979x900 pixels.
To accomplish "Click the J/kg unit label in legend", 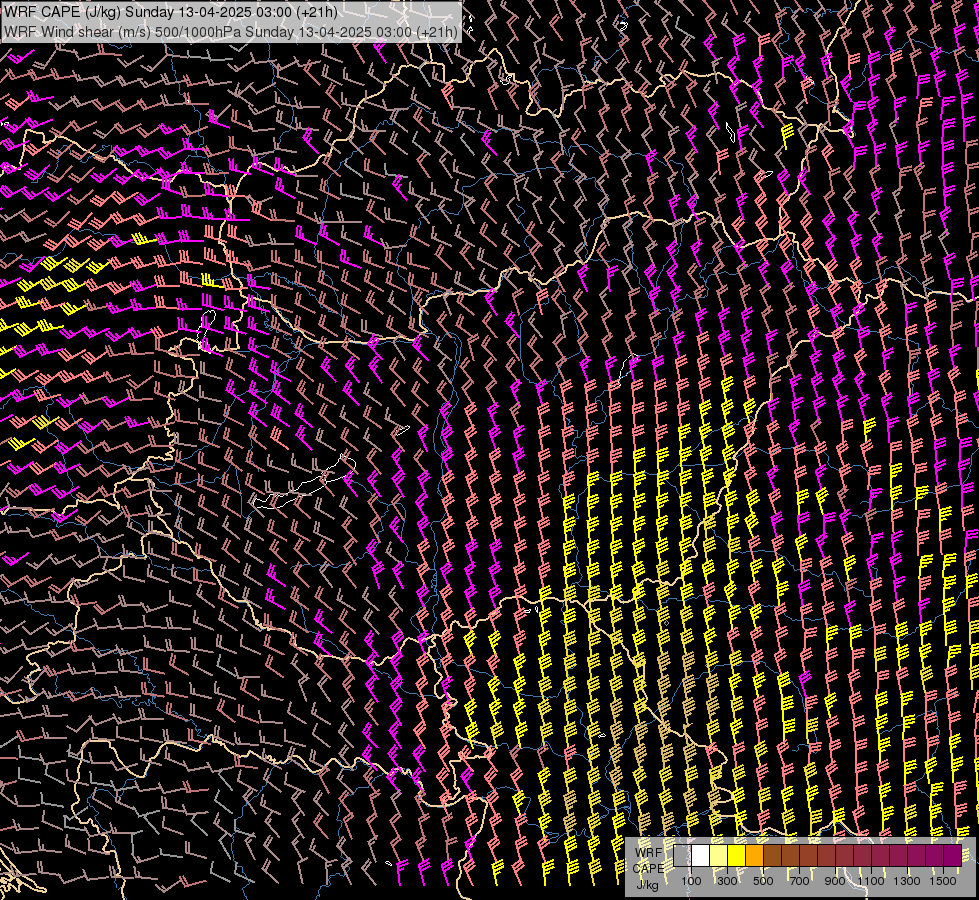I will (x=647, y=885).
